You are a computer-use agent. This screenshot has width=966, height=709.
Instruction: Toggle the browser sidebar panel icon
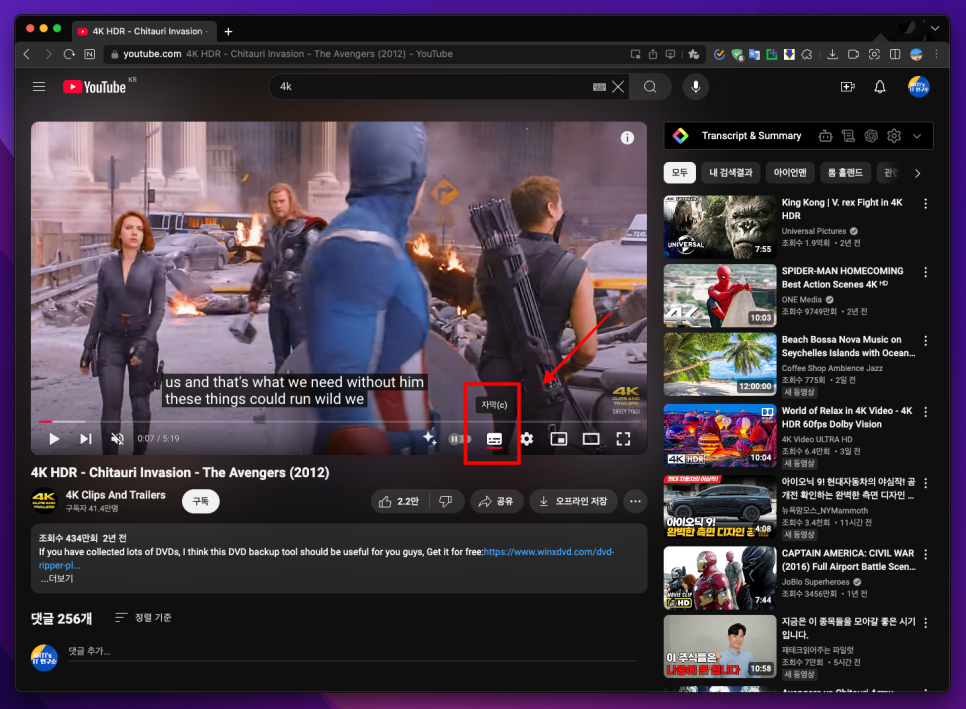895,54
